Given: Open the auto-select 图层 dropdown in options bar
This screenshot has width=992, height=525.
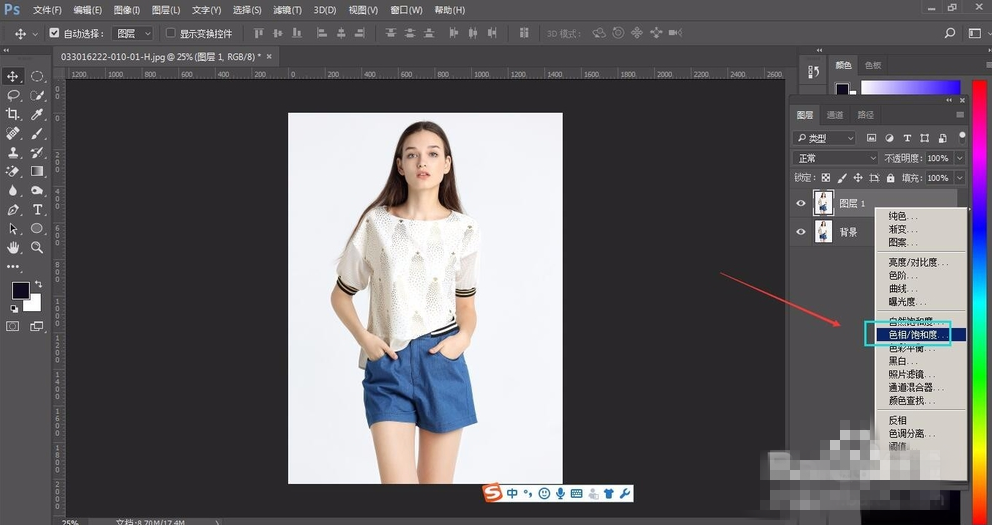Looking at the screenshot, I should pos(134,33).
